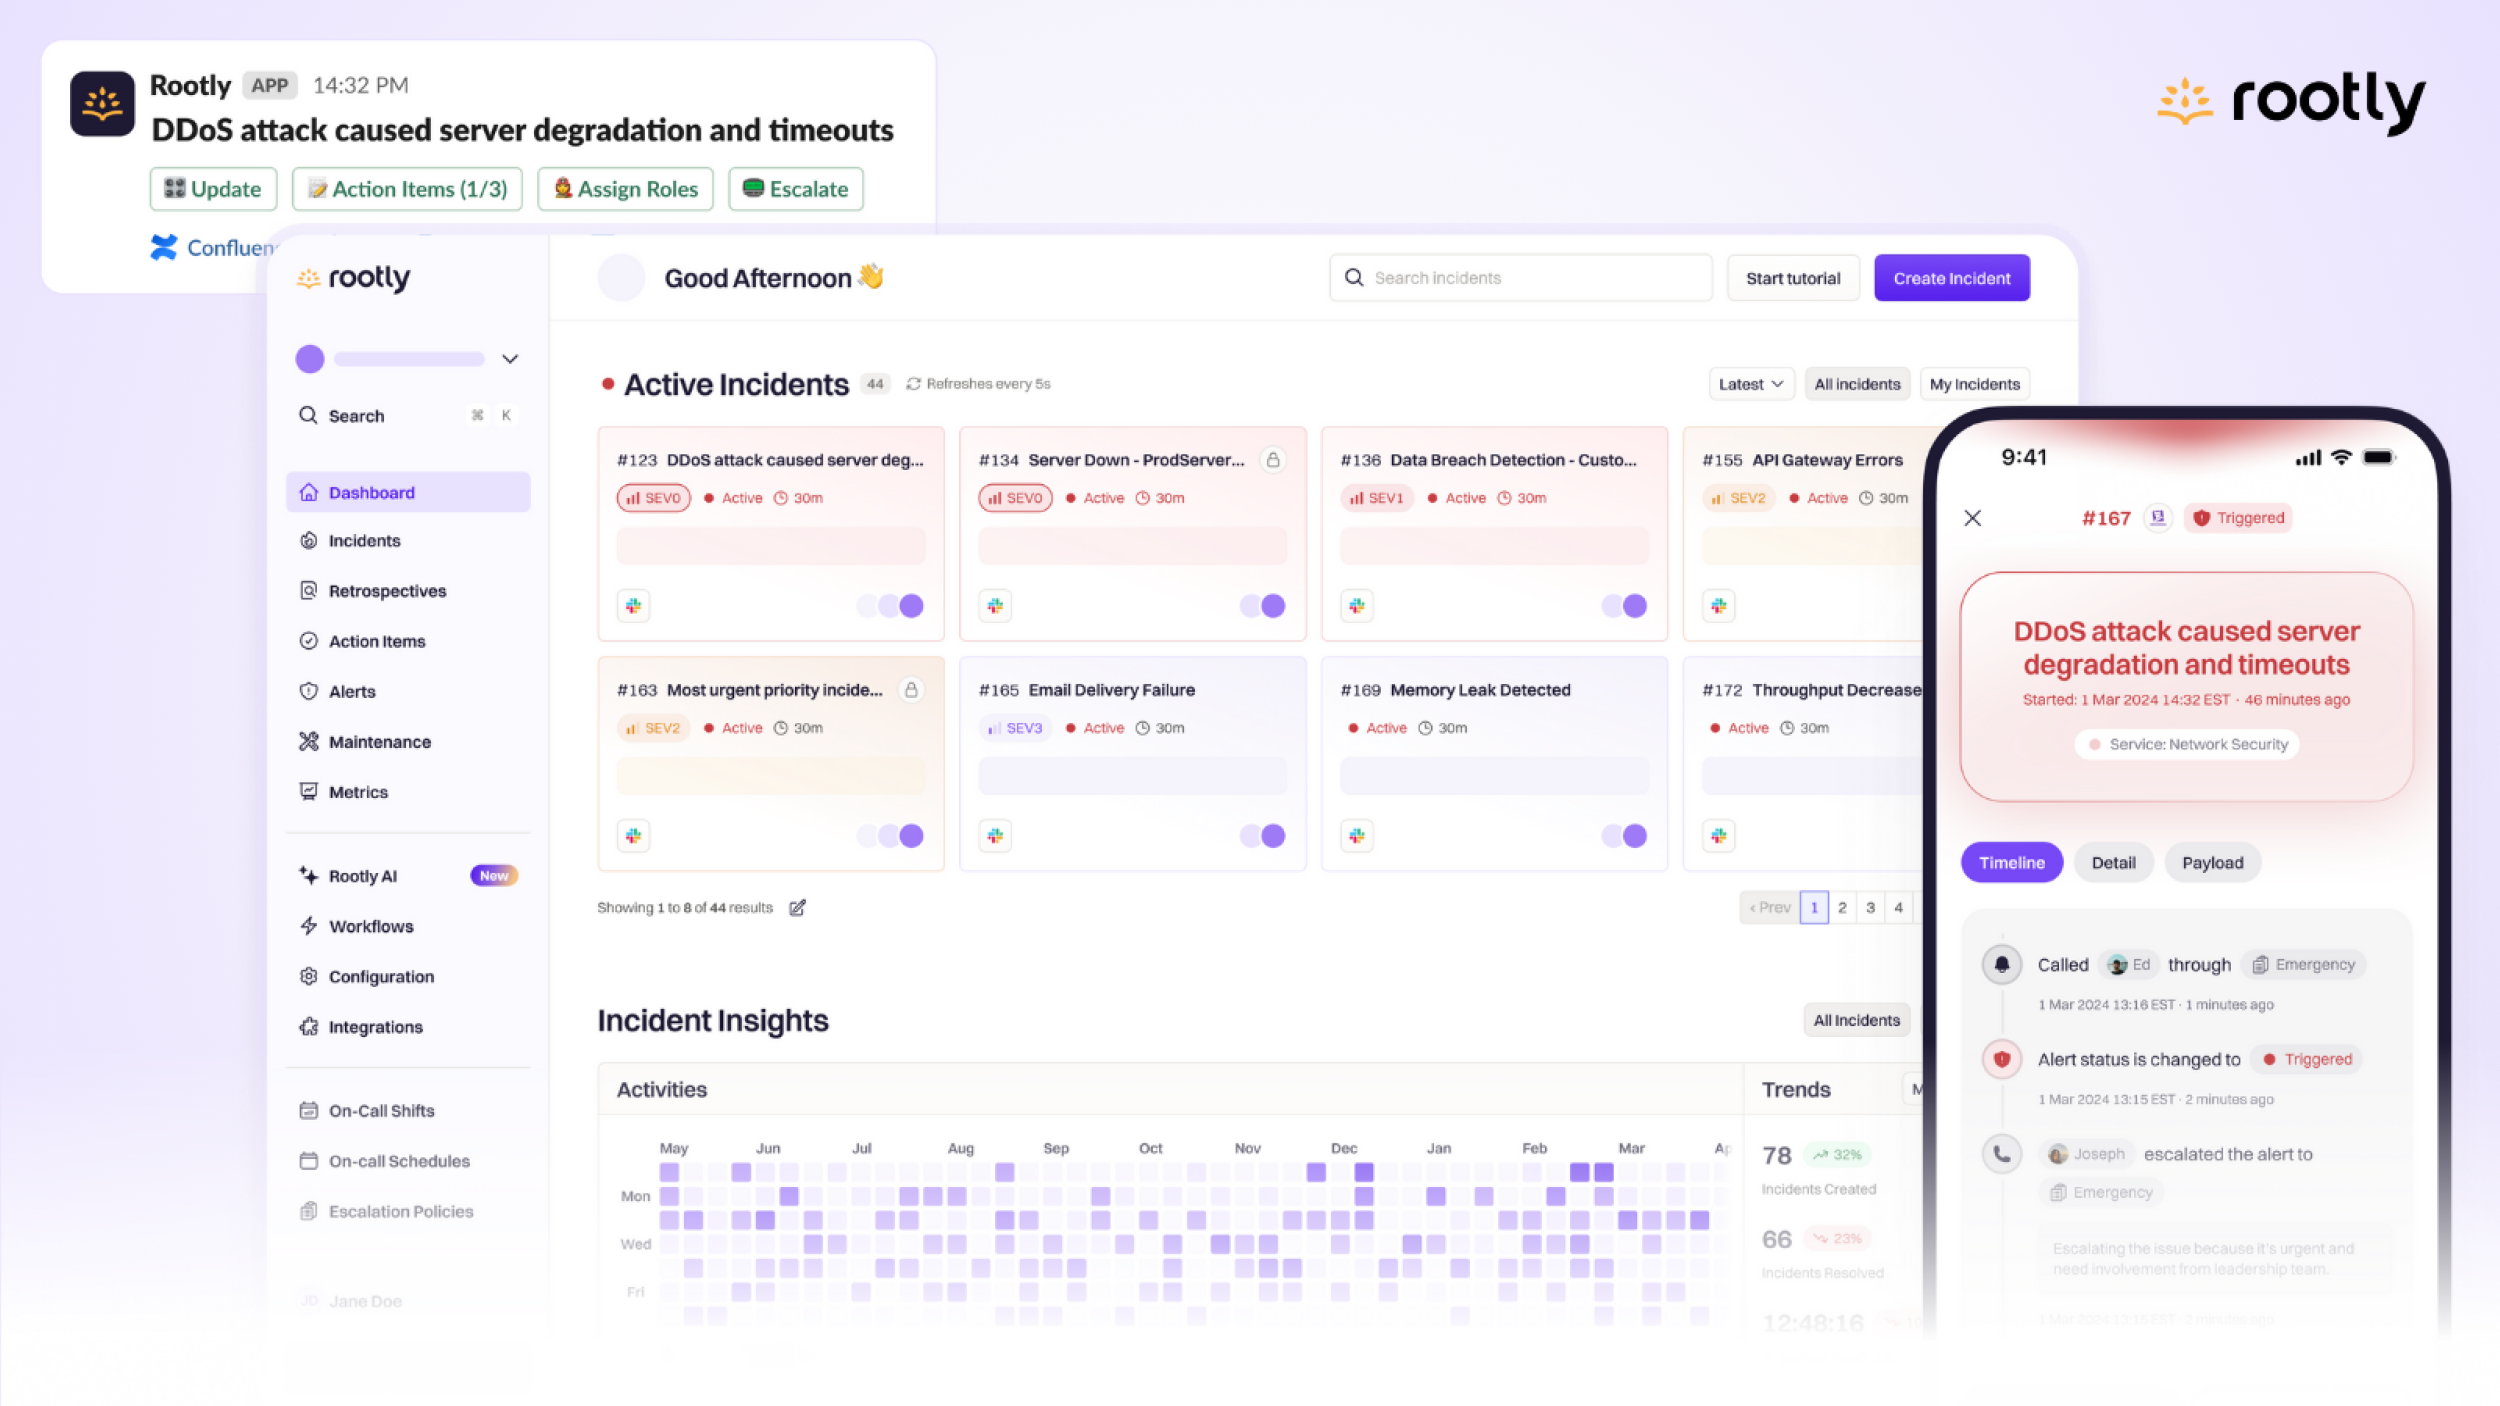
Task: Select the Detail tab on mobile incident
Action: [x=2114, y=862]
